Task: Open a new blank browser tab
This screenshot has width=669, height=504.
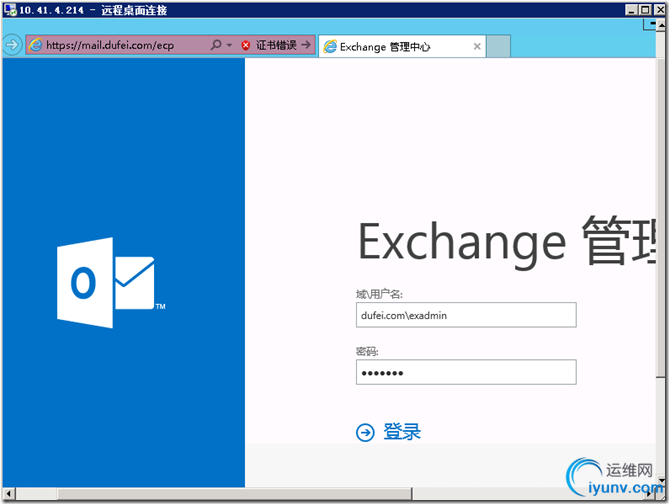Action: (x=498, y=46)
